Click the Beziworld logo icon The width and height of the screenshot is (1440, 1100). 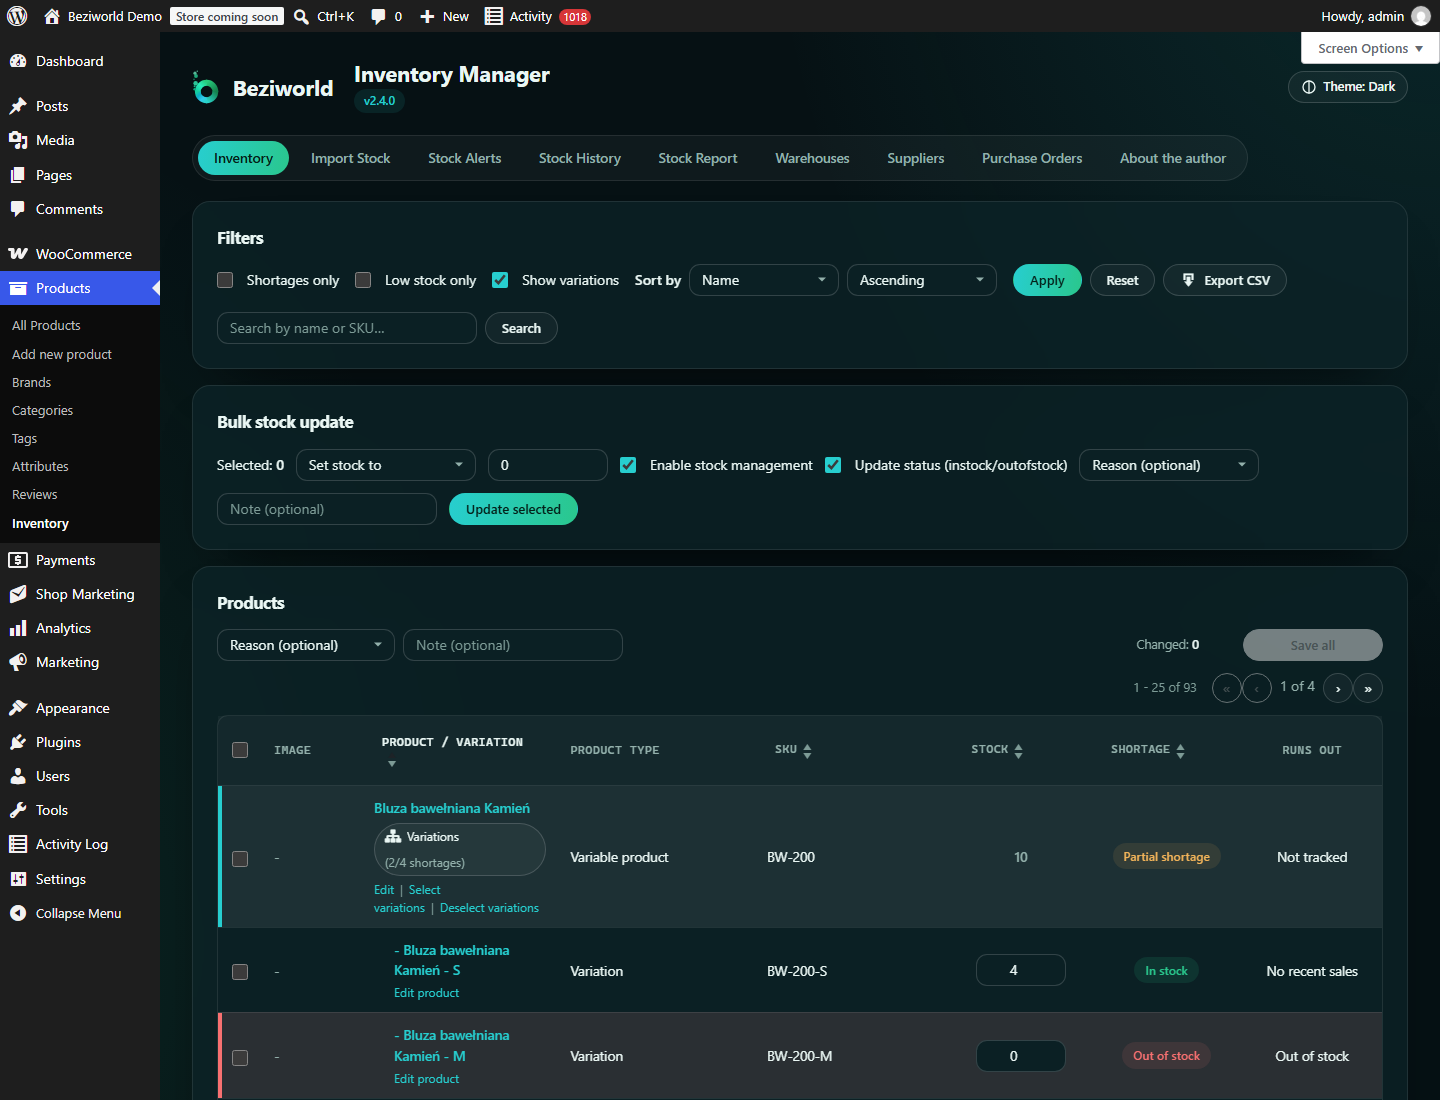(205, 88)
